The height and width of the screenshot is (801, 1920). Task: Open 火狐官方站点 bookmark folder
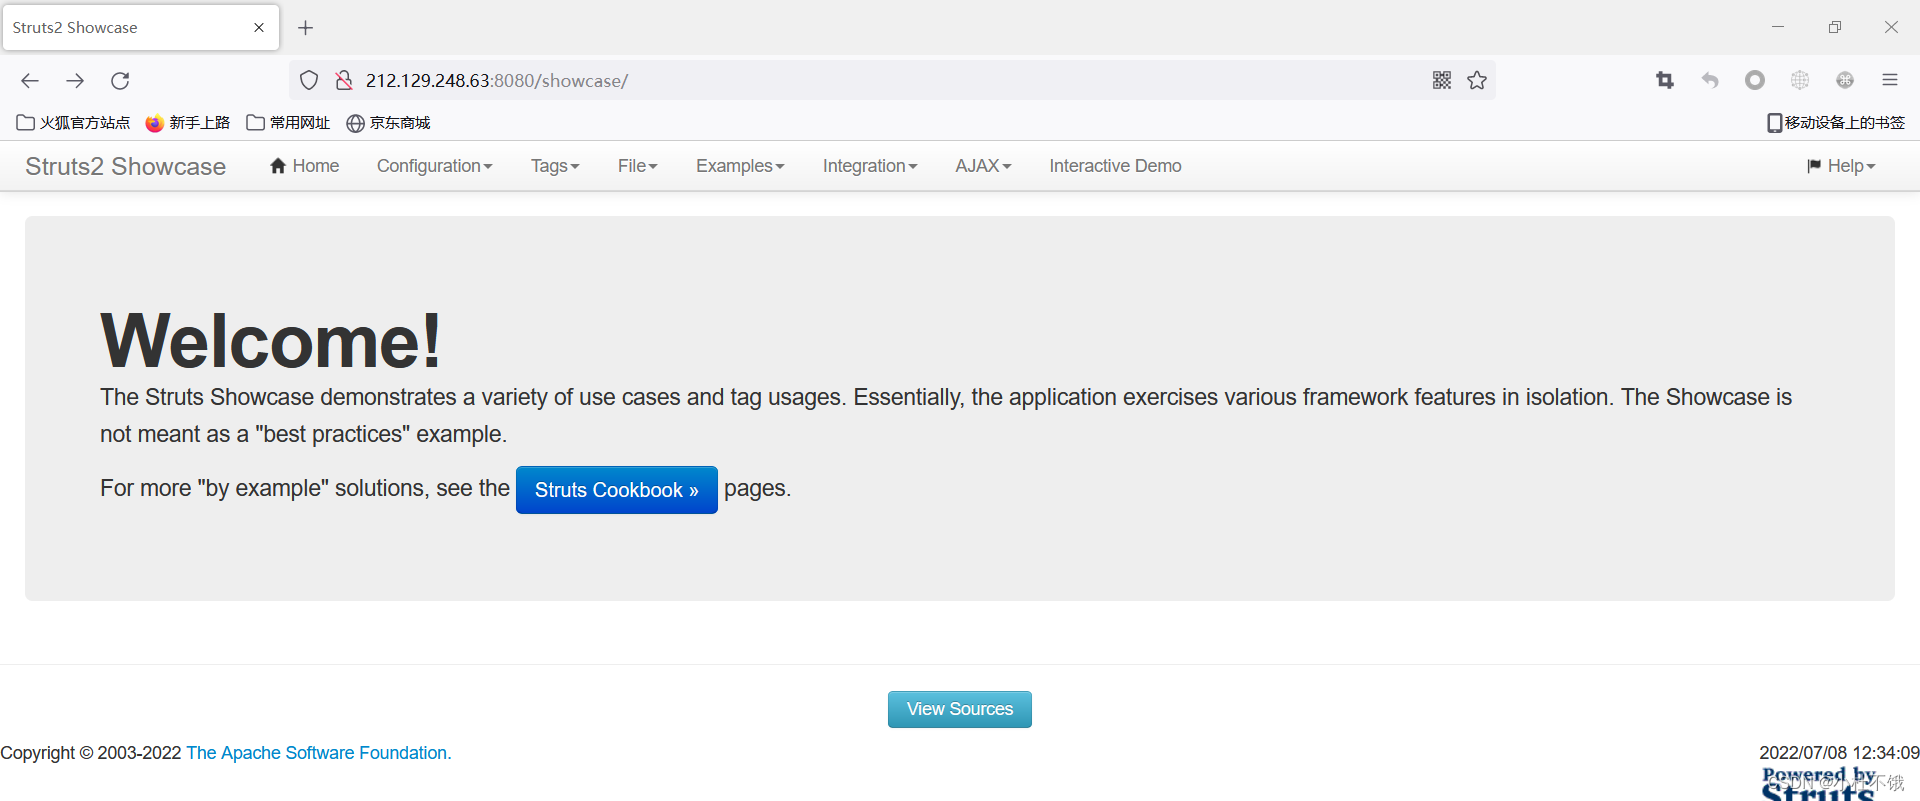click(74, 123)
